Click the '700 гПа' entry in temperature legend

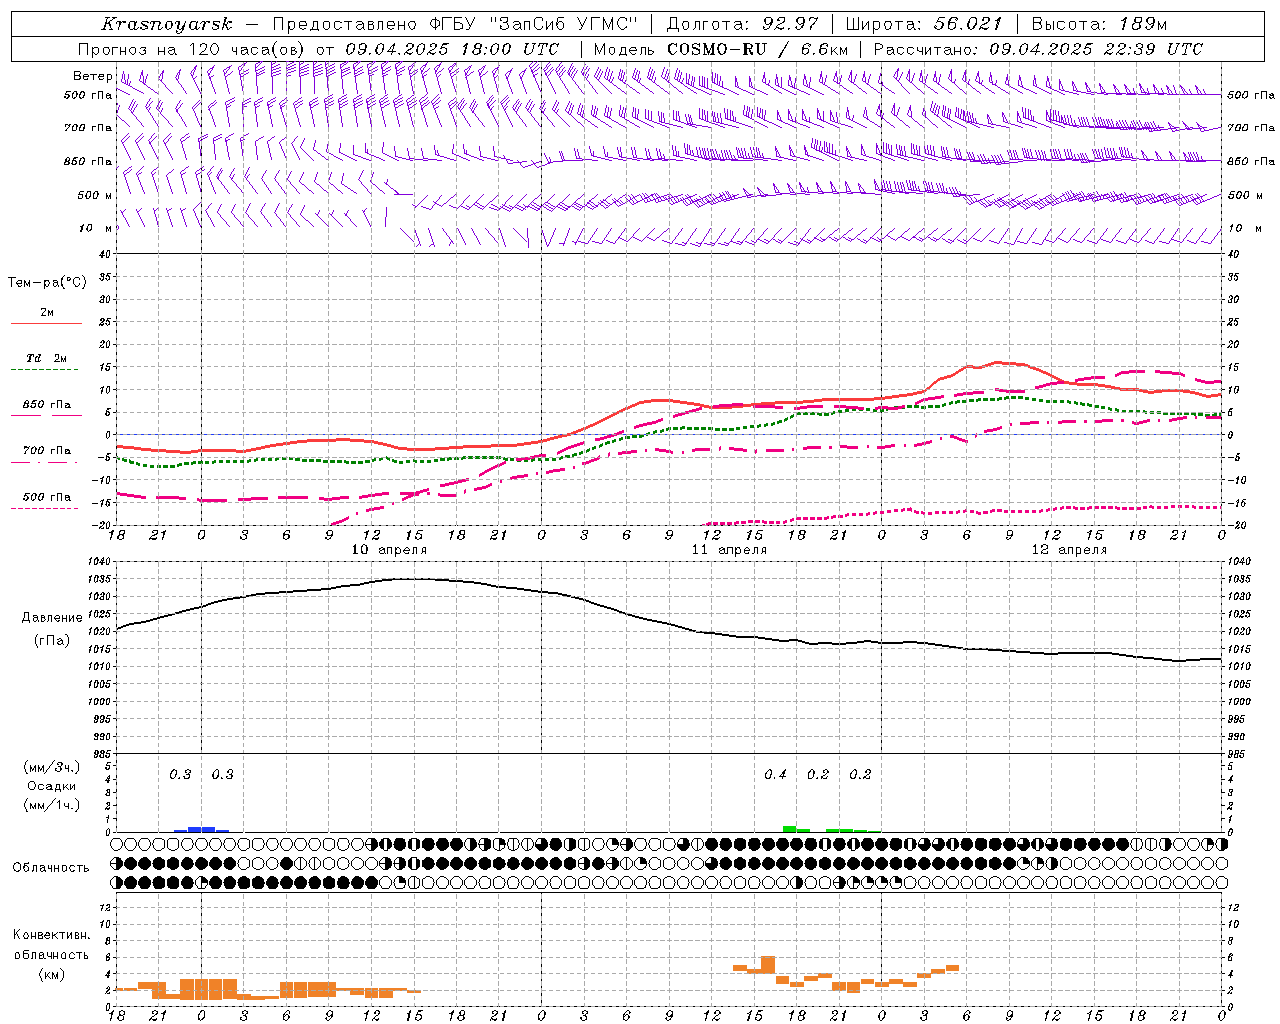pos(47,450)
